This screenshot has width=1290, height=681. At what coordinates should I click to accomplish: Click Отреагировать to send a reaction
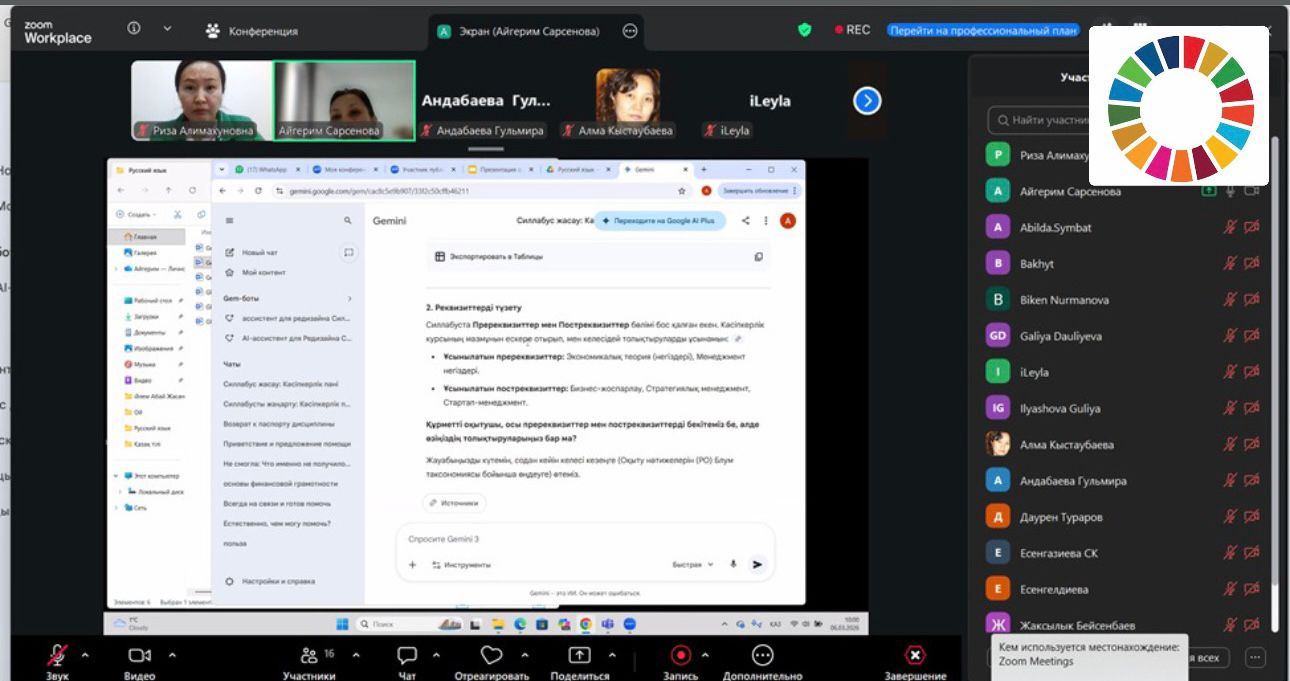tap(491, 654)
